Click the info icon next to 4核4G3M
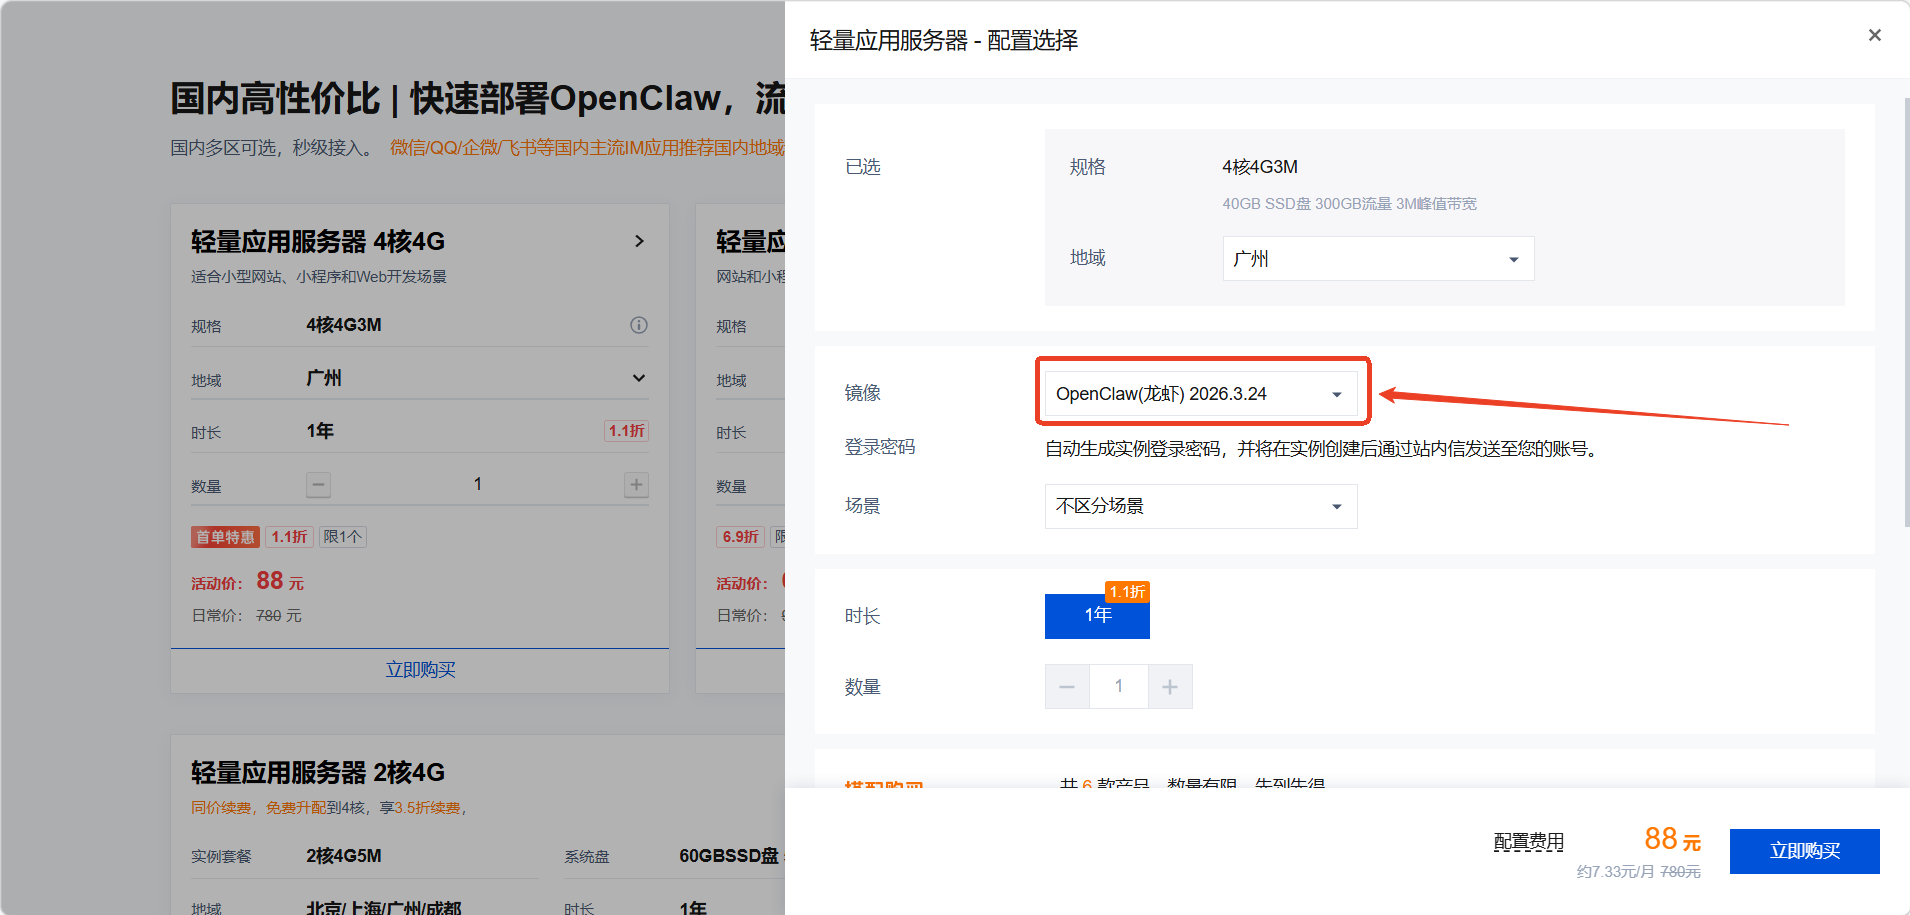Viewport: 1910px width, 915px height. tap(639, 325)
